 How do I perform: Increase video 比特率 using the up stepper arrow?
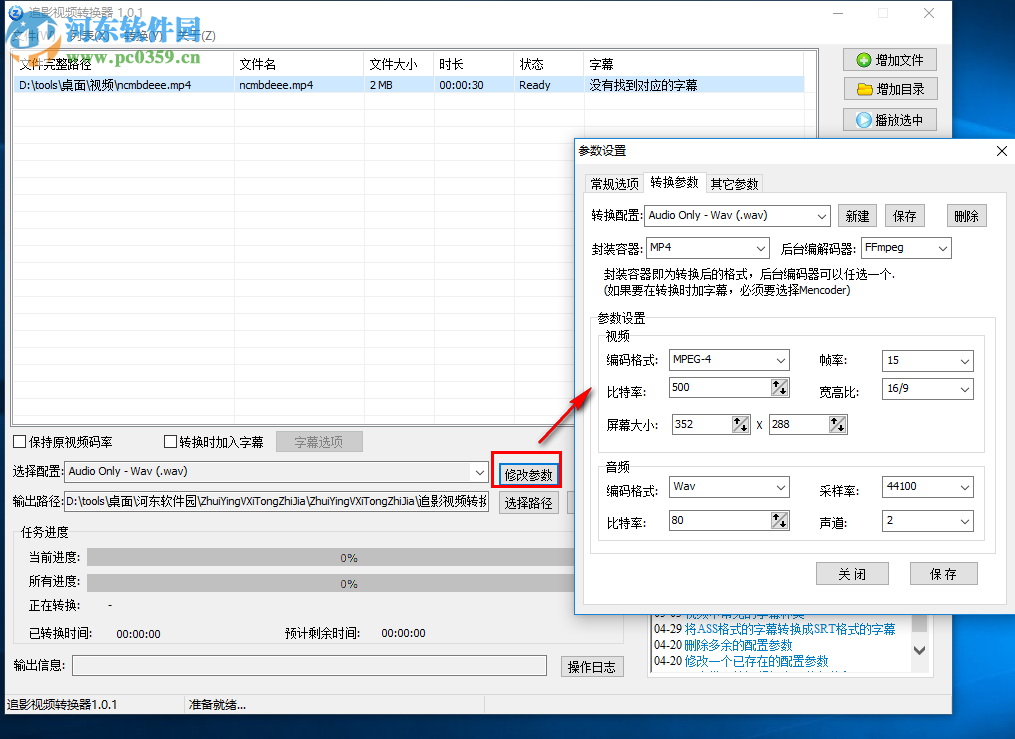pyautogui.click(x=775, y=382)
